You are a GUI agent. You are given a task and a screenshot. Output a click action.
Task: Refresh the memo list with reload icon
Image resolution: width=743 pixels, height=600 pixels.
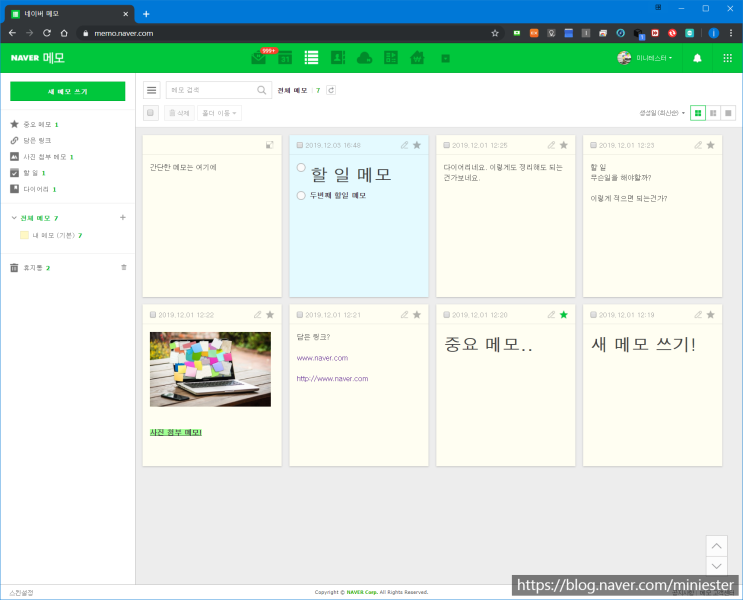click(x=331, y=90)
